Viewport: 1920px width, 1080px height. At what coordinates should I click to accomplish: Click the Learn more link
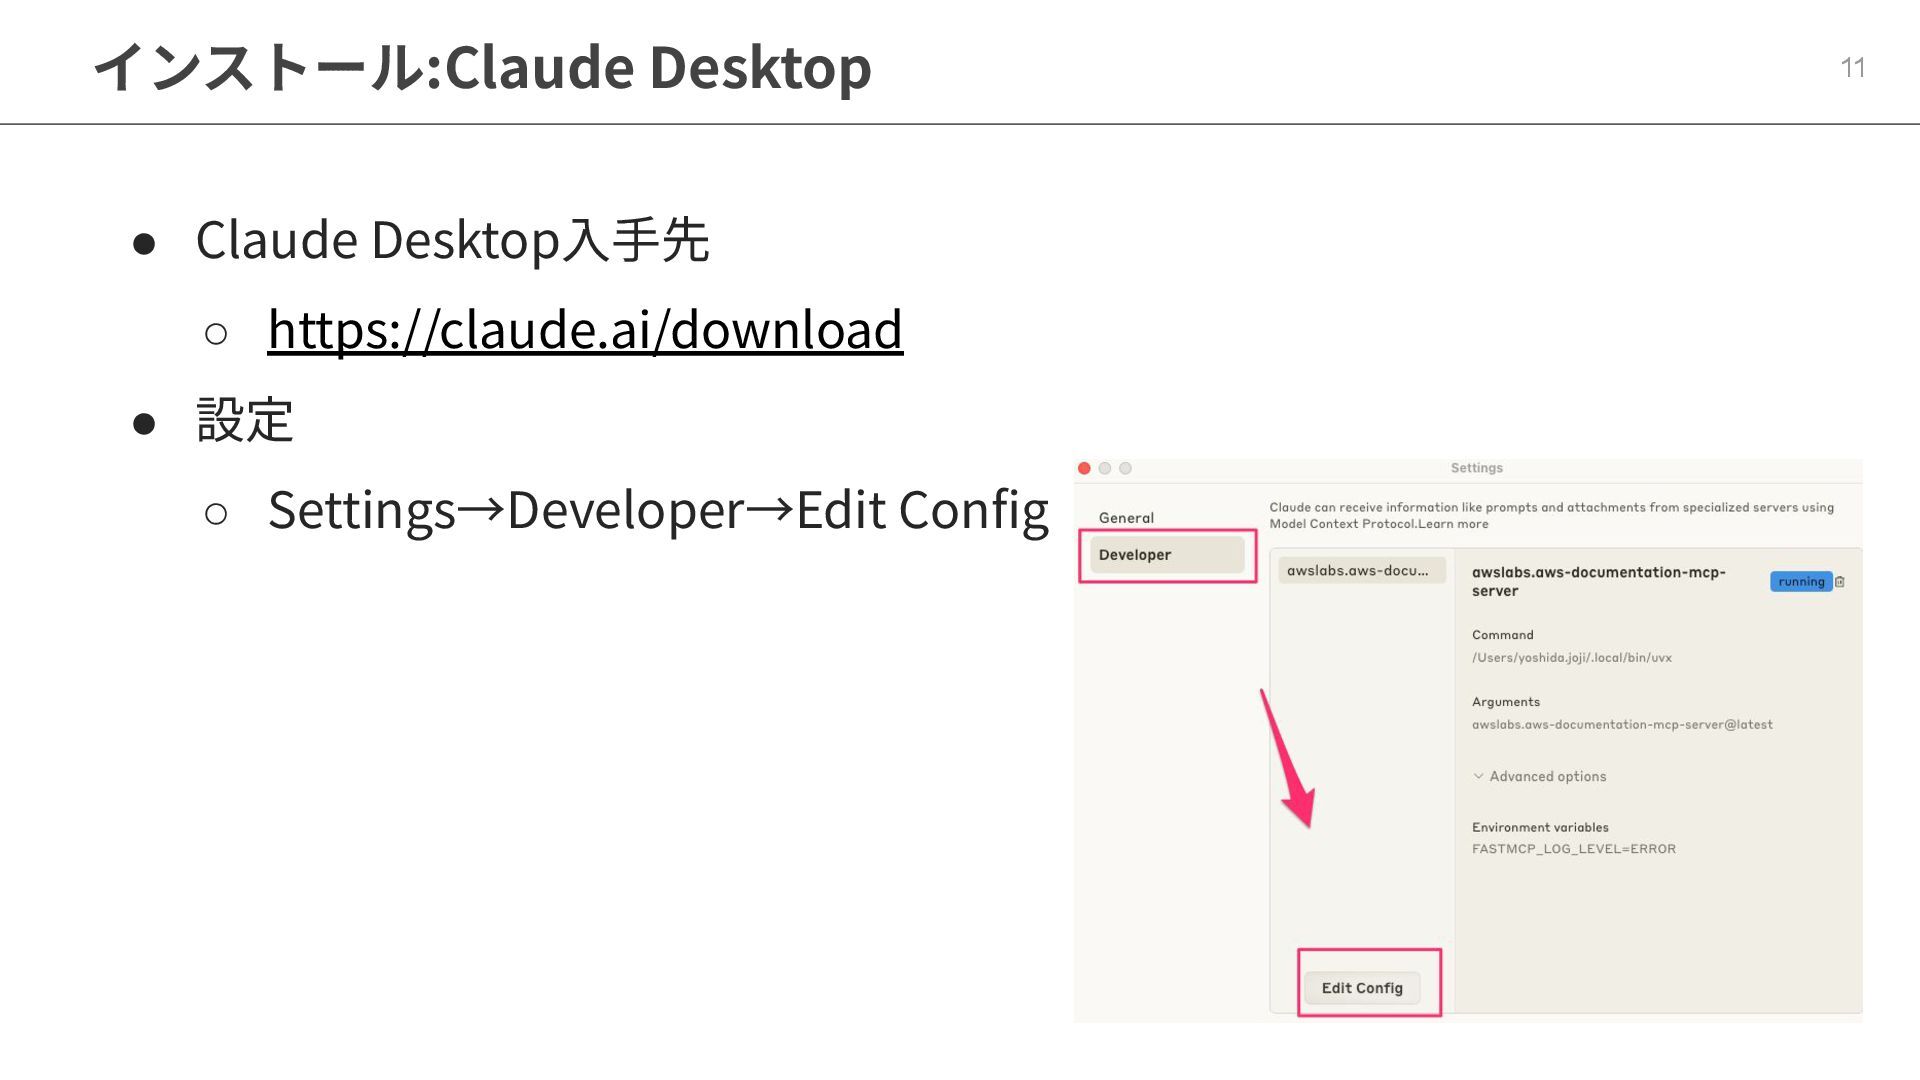tap(1452, 524)
